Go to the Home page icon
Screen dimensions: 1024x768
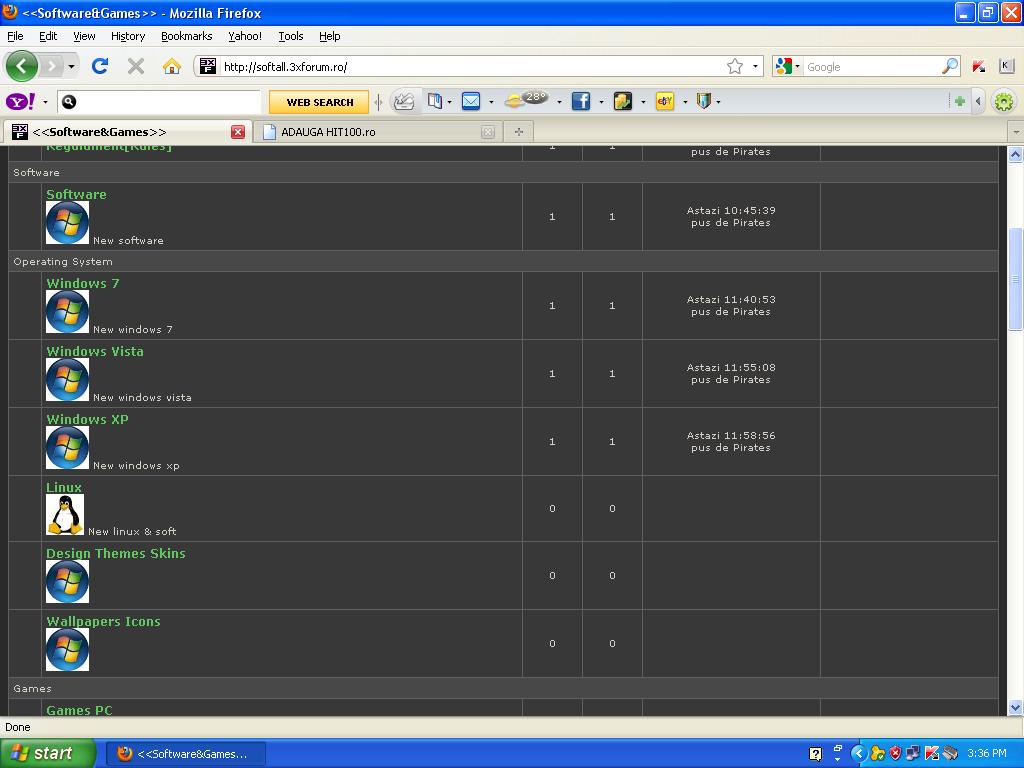[x=172, y=66]
